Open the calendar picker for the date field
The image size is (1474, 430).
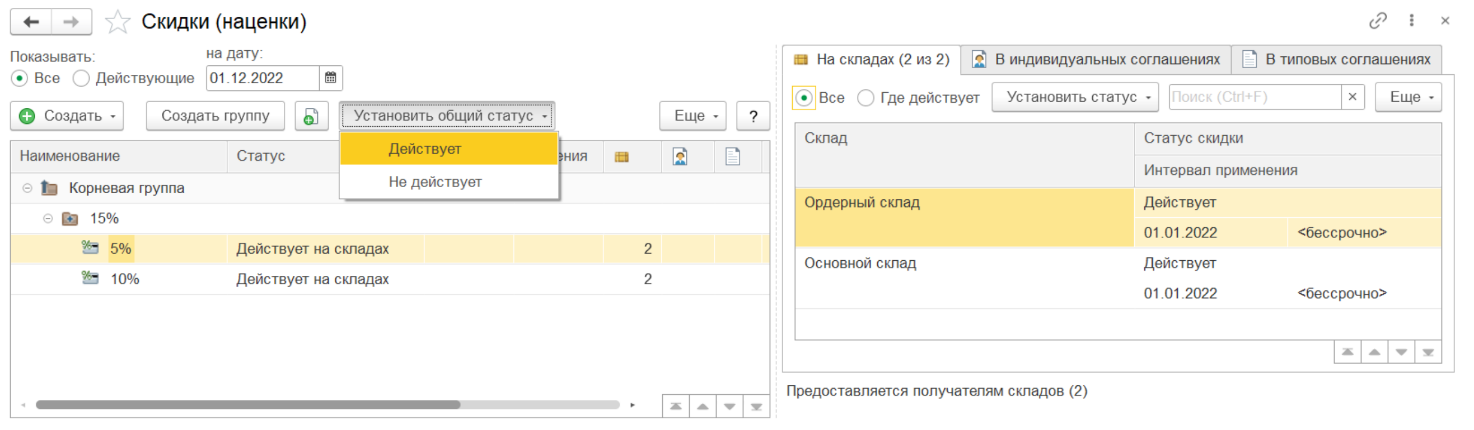pyautogui.click(x=331, y=77)
